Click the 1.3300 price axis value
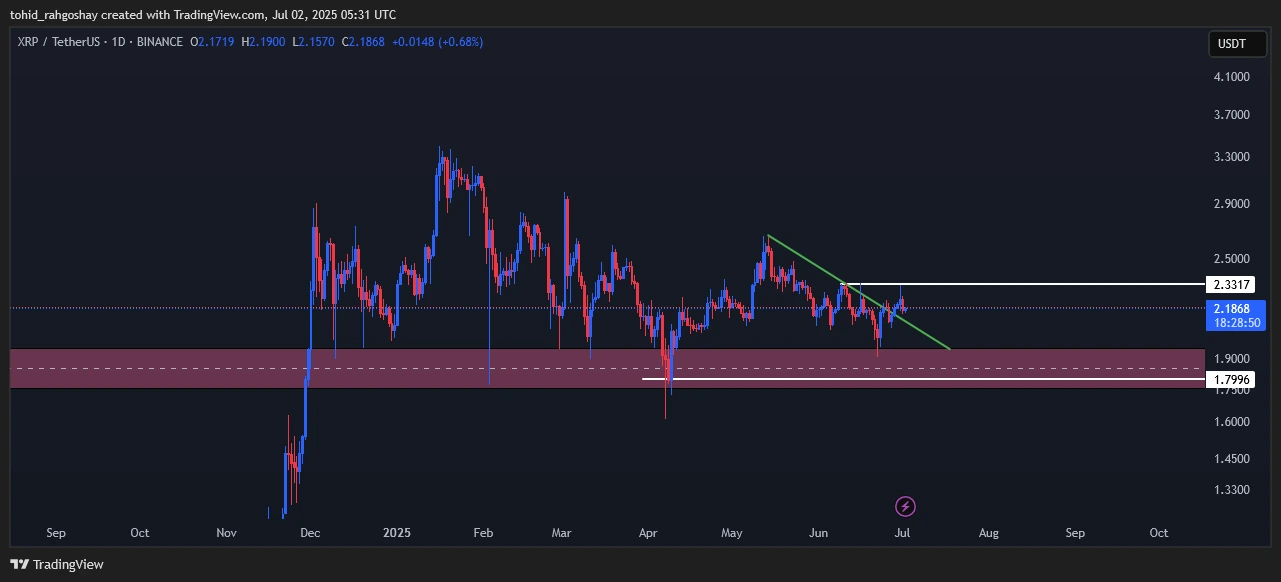This screenshot has height=582, width=1281. click(x=1231, y=489)
